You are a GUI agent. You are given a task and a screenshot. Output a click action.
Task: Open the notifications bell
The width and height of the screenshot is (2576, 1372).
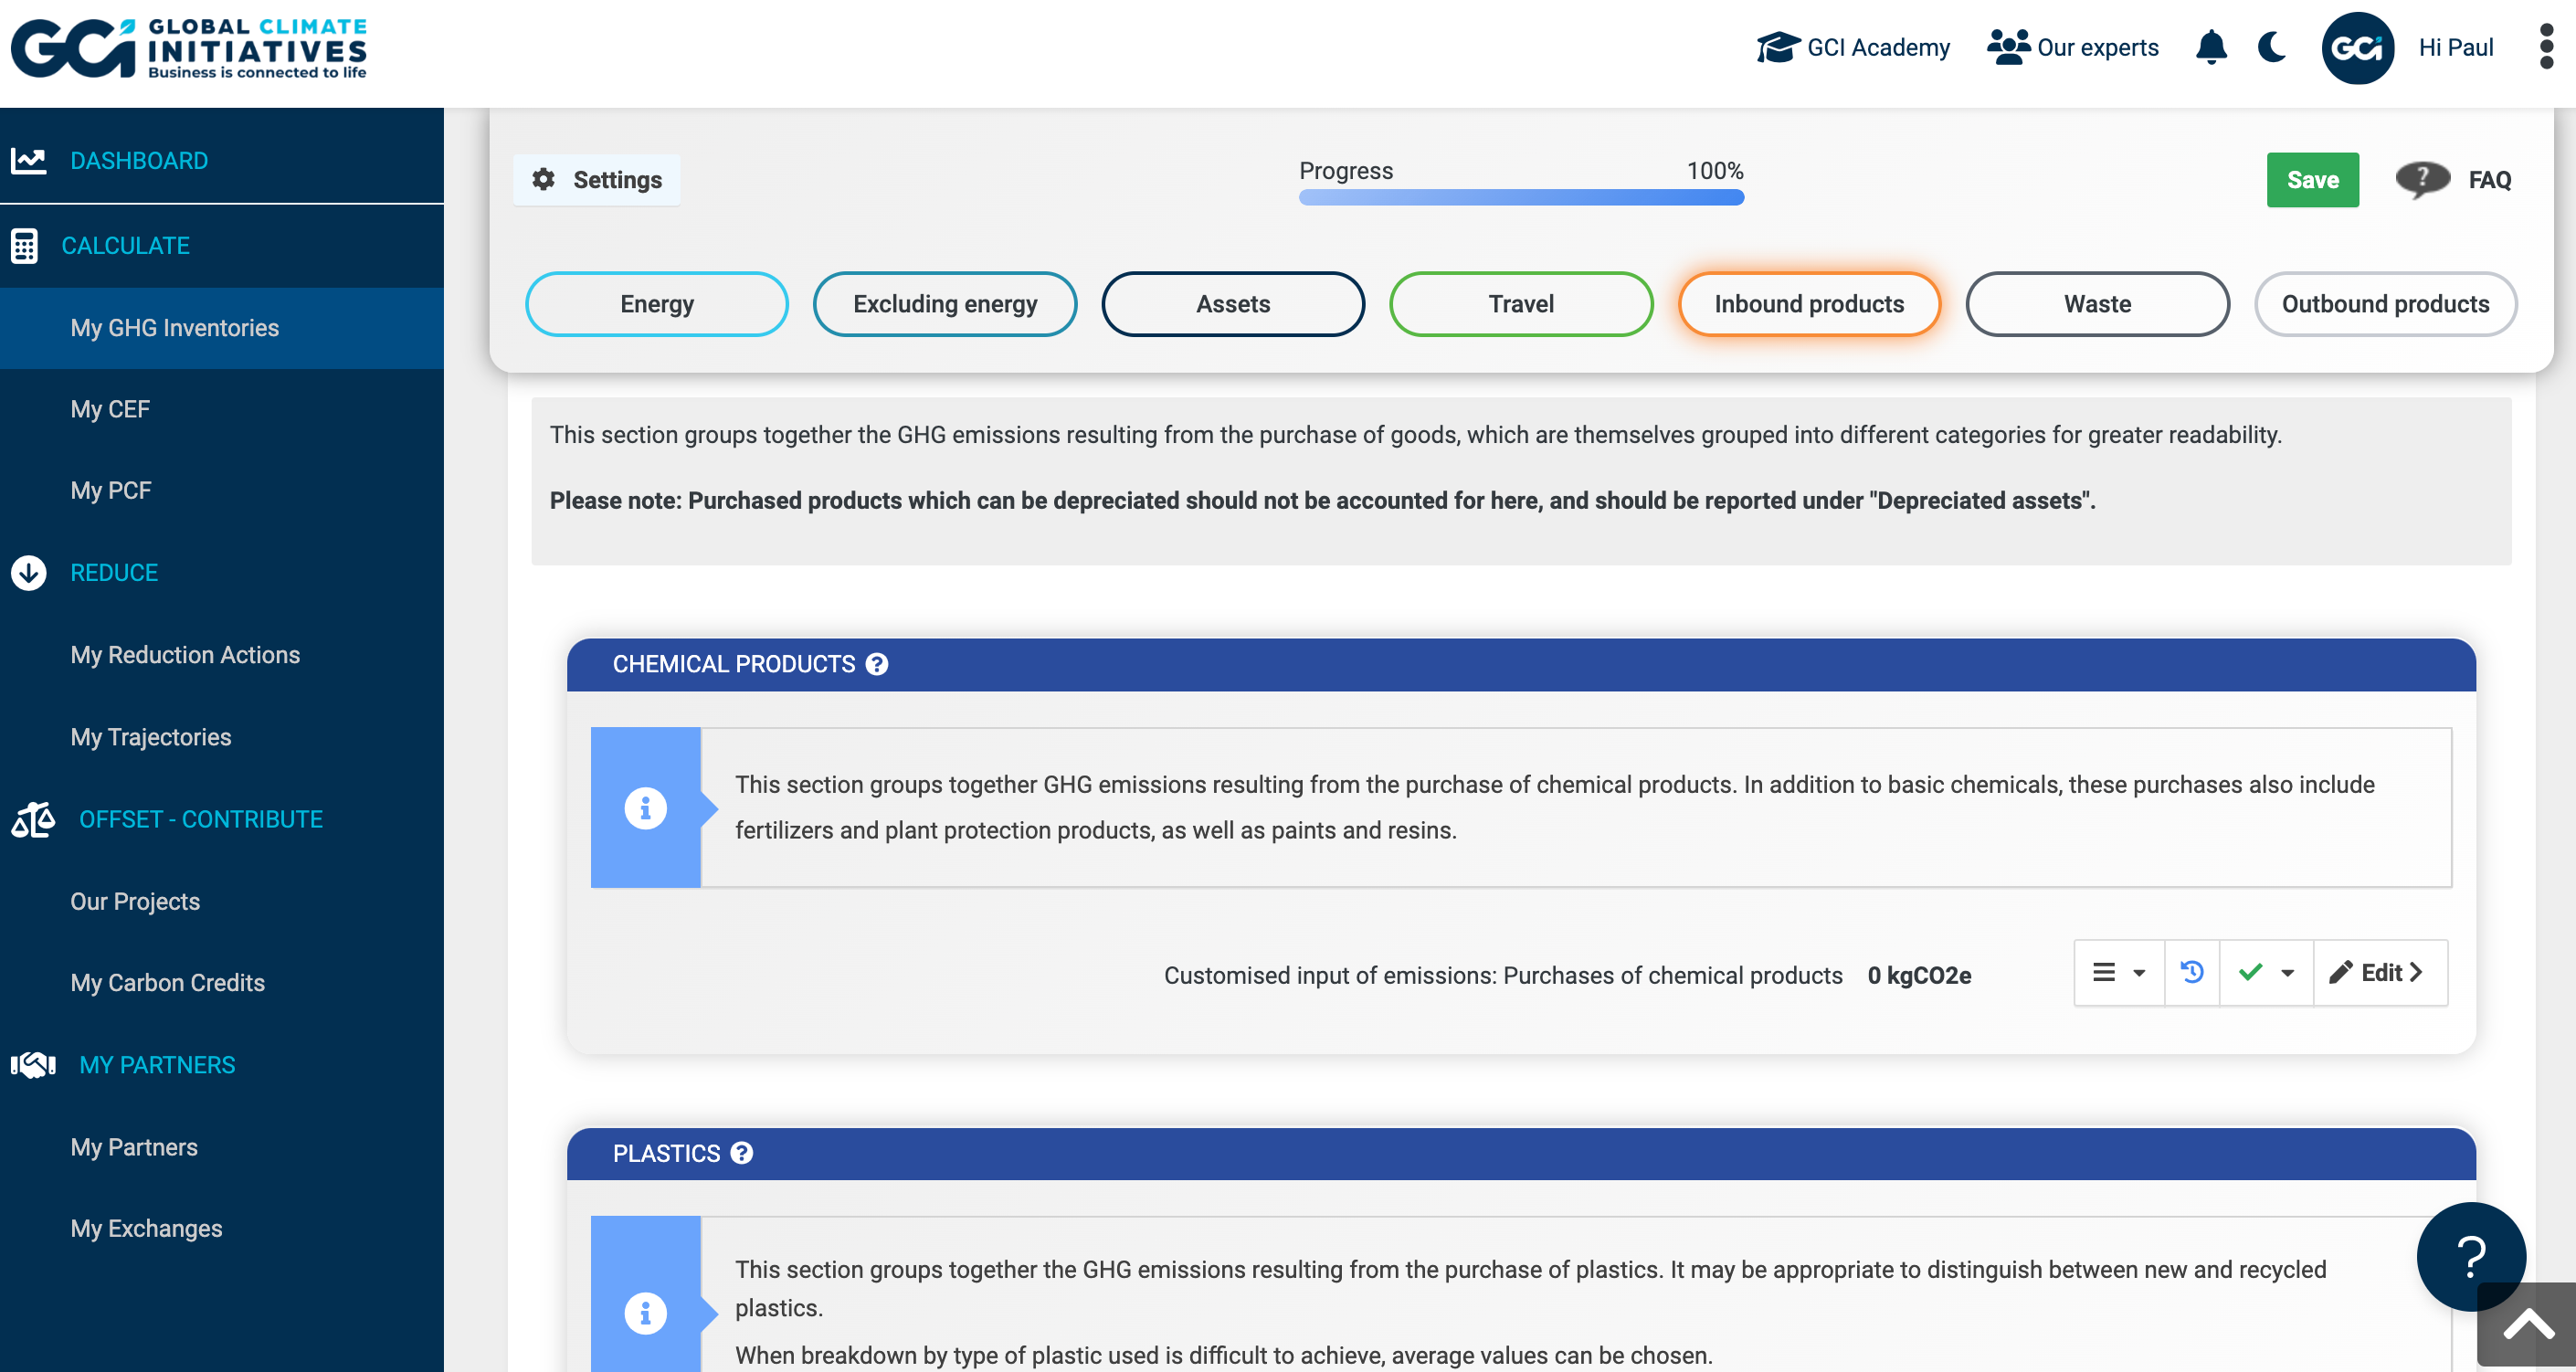coord(2211,47)
